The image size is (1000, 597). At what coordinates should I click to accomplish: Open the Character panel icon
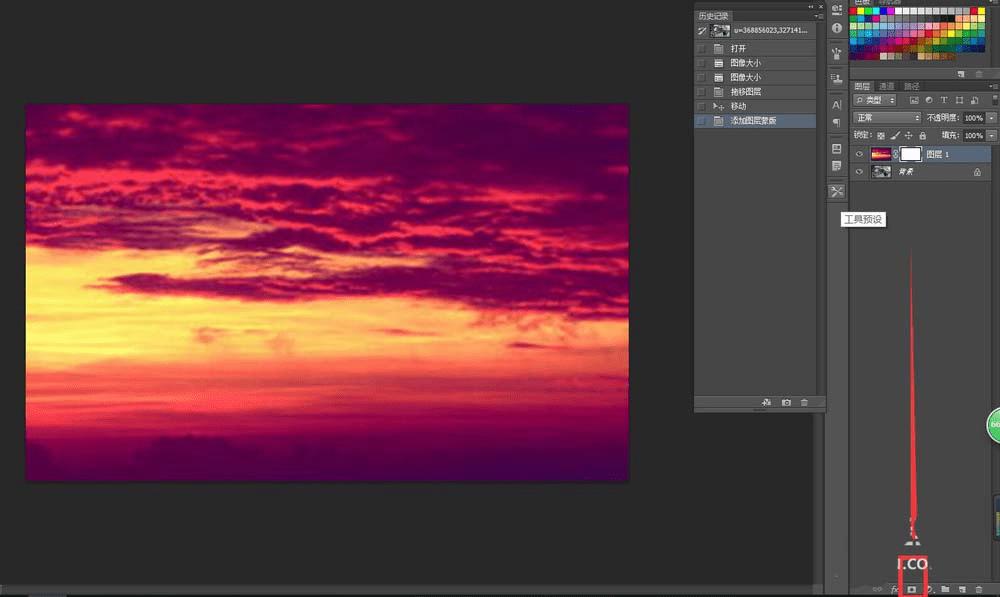point(837,105)
